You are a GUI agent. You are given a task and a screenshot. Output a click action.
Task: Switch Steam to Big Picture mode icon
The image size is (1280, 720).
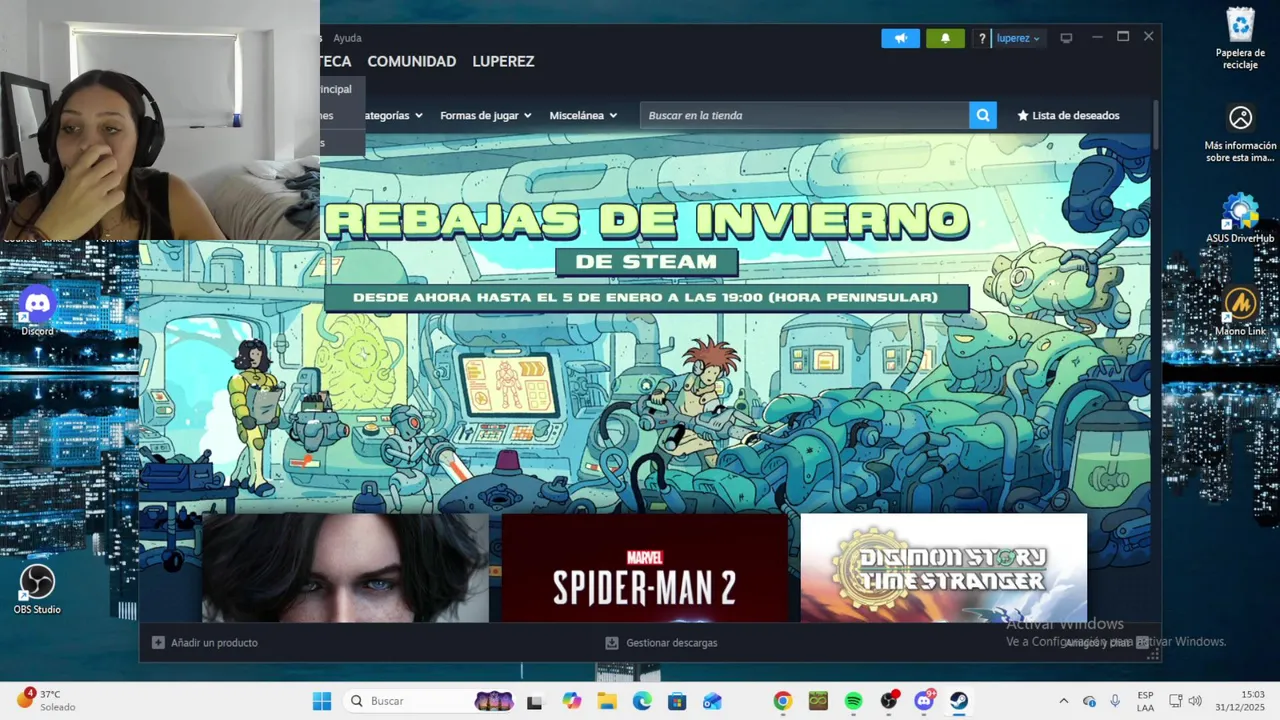click(1066, 38)
